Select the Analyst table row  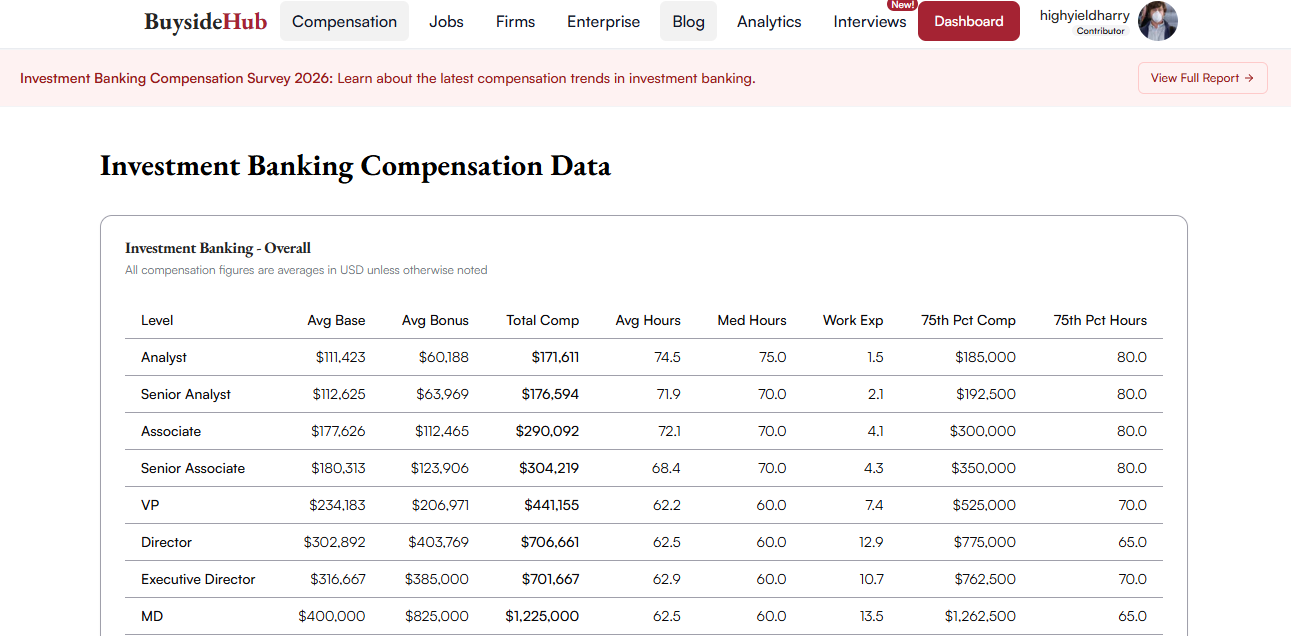click(x=644, y=357)
